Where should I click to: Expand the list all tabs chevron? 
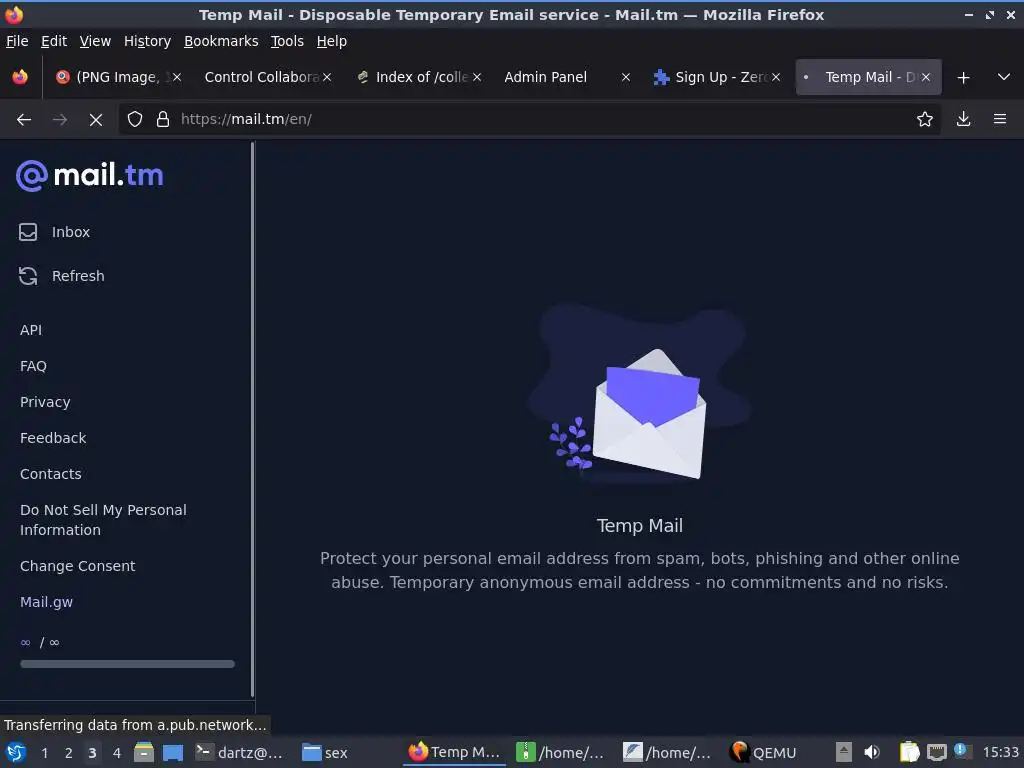tap(1004, 77)
